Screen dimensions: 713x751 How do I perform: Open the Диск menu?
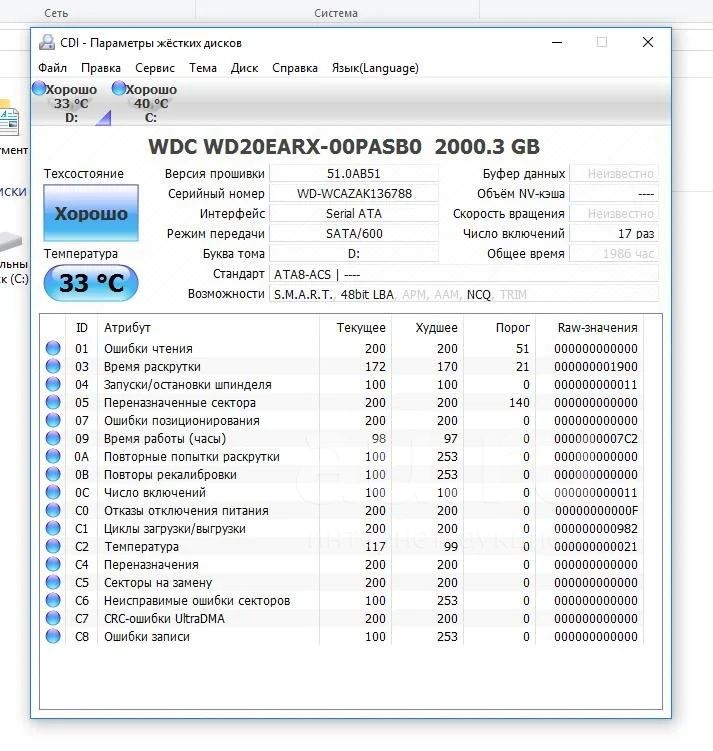click(x=244, y=68)
